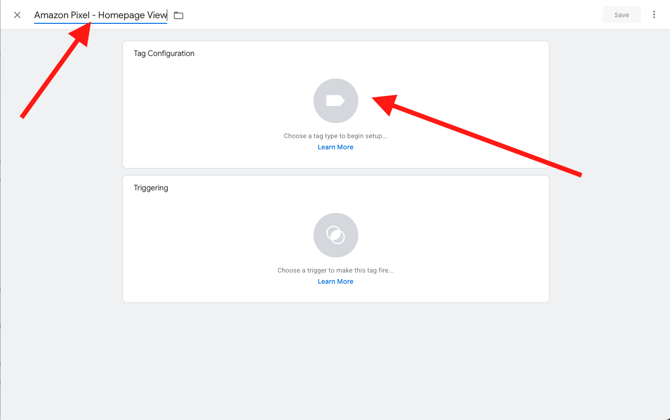Open the folder icon next to tag name
Viewport: 670px width, 420px height.
click(179, 15)
